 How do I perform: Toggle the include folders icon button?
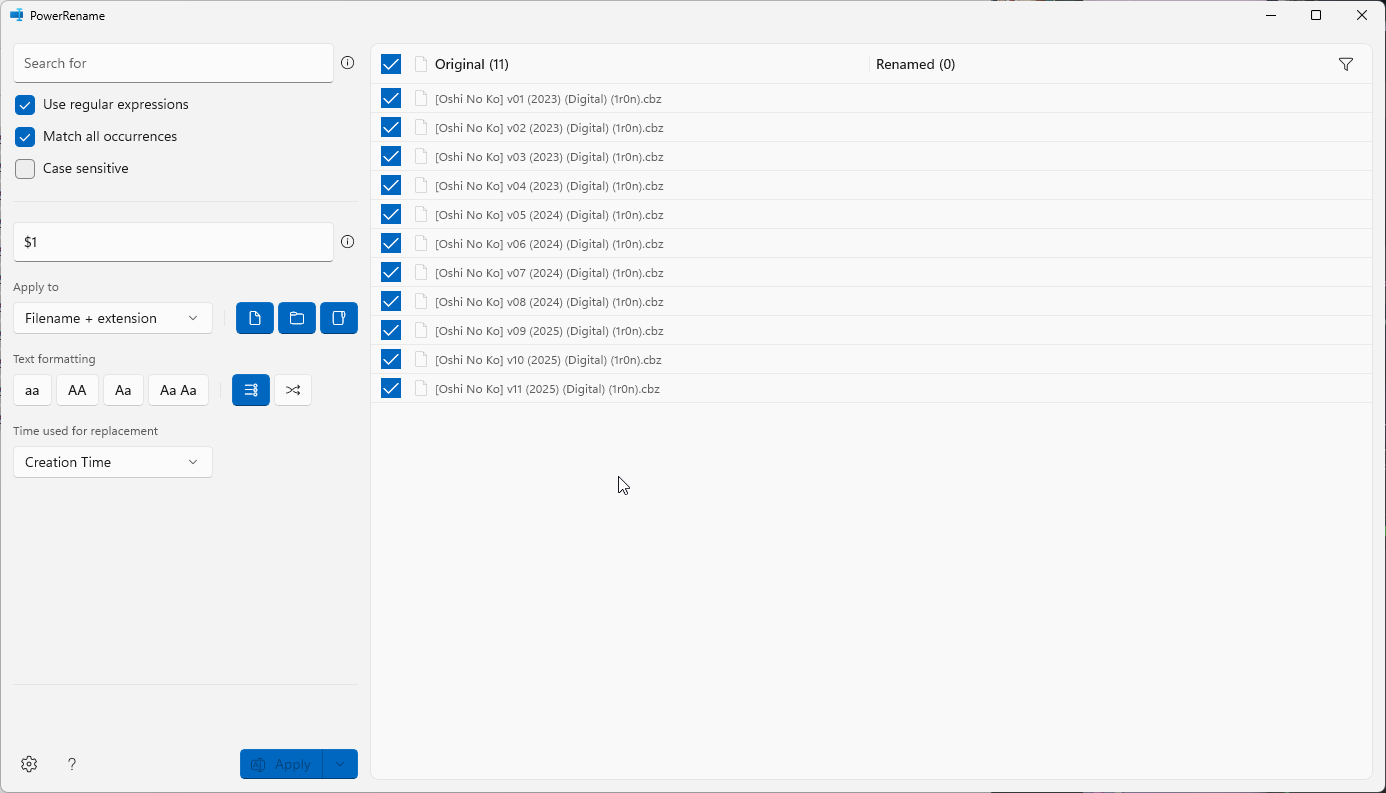point(297,318)
